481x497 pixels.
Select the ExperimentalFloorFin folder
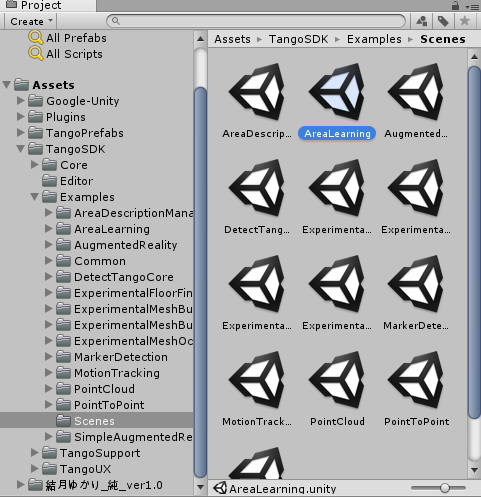[x=124, y=293]
